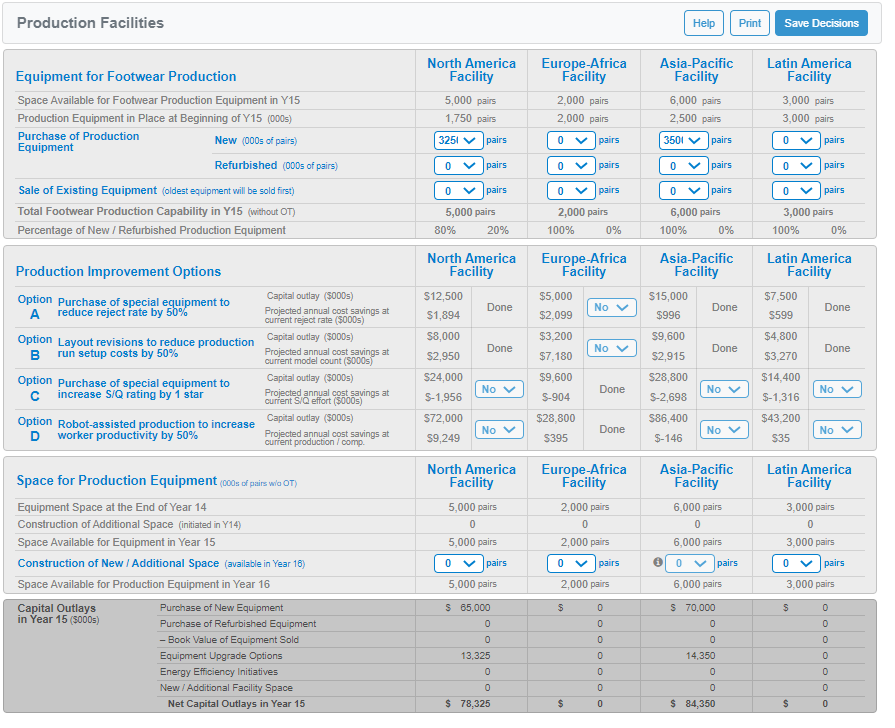Open Latin America Option D dropdown
Image resolution: width=895 pixels, height=728 pixels.
837,430
